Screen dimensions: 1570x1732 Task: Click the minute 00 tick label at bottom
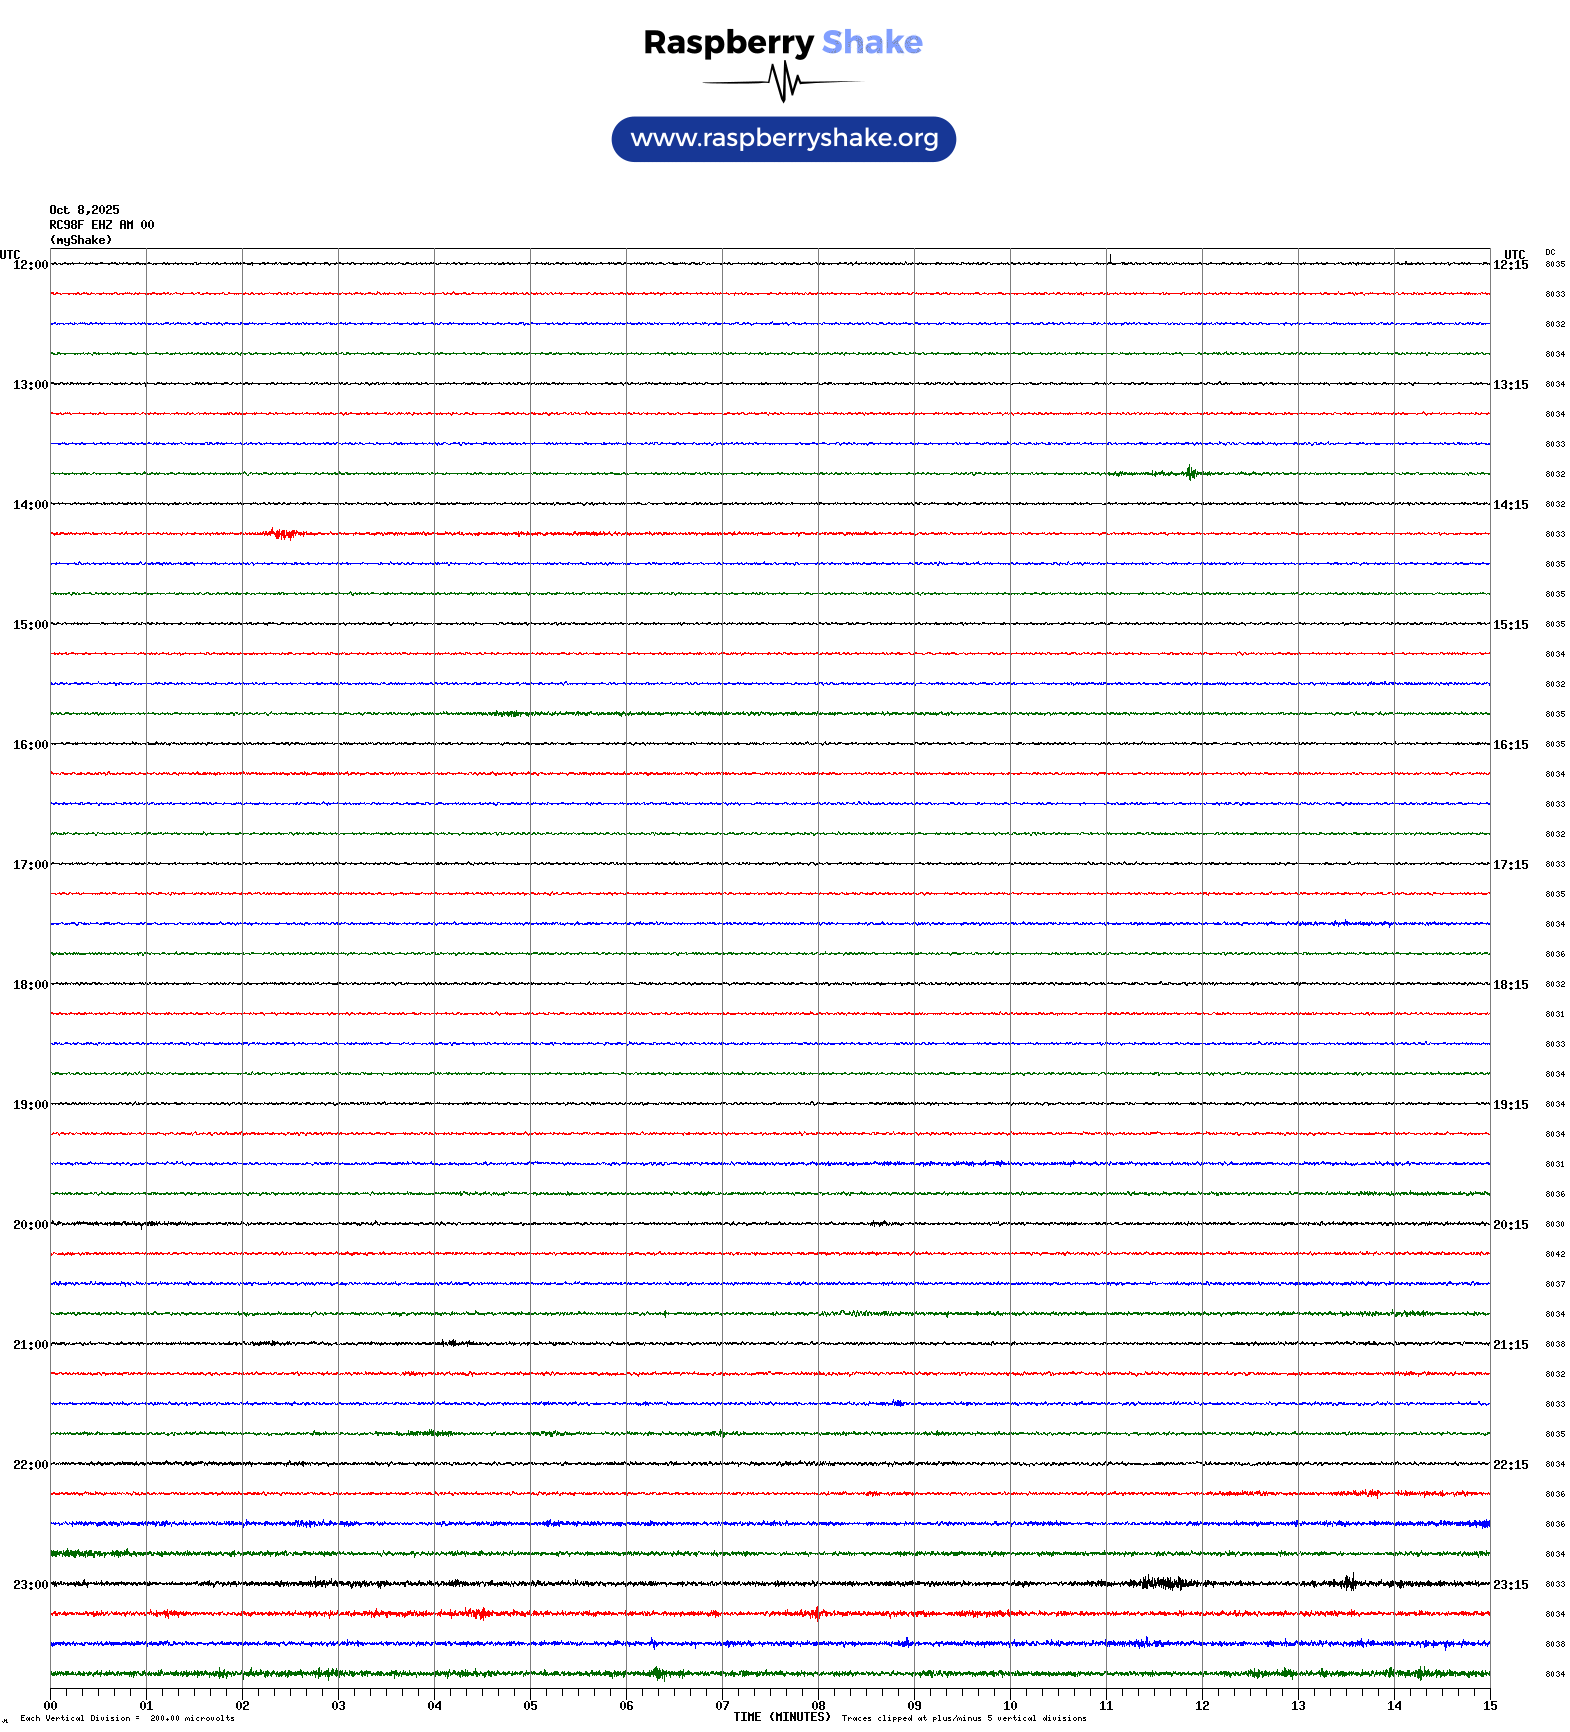pyautogui.click(x=50, y=1706)
